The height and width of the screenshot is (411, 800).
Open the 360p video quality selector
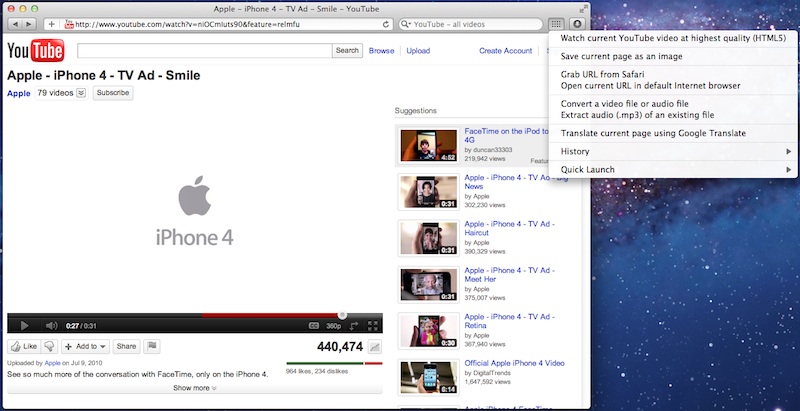(336, 325)
